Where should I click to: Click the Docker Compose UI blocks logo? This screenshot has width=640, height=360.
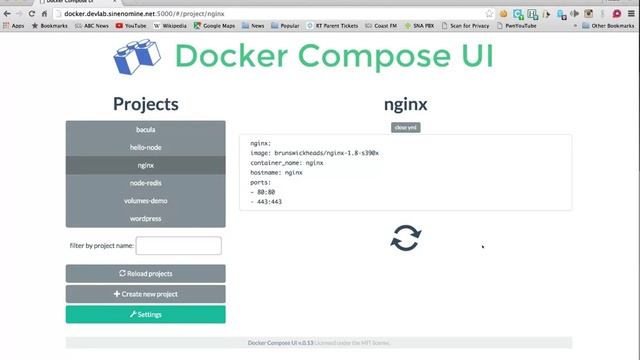[x=137, y=56]
